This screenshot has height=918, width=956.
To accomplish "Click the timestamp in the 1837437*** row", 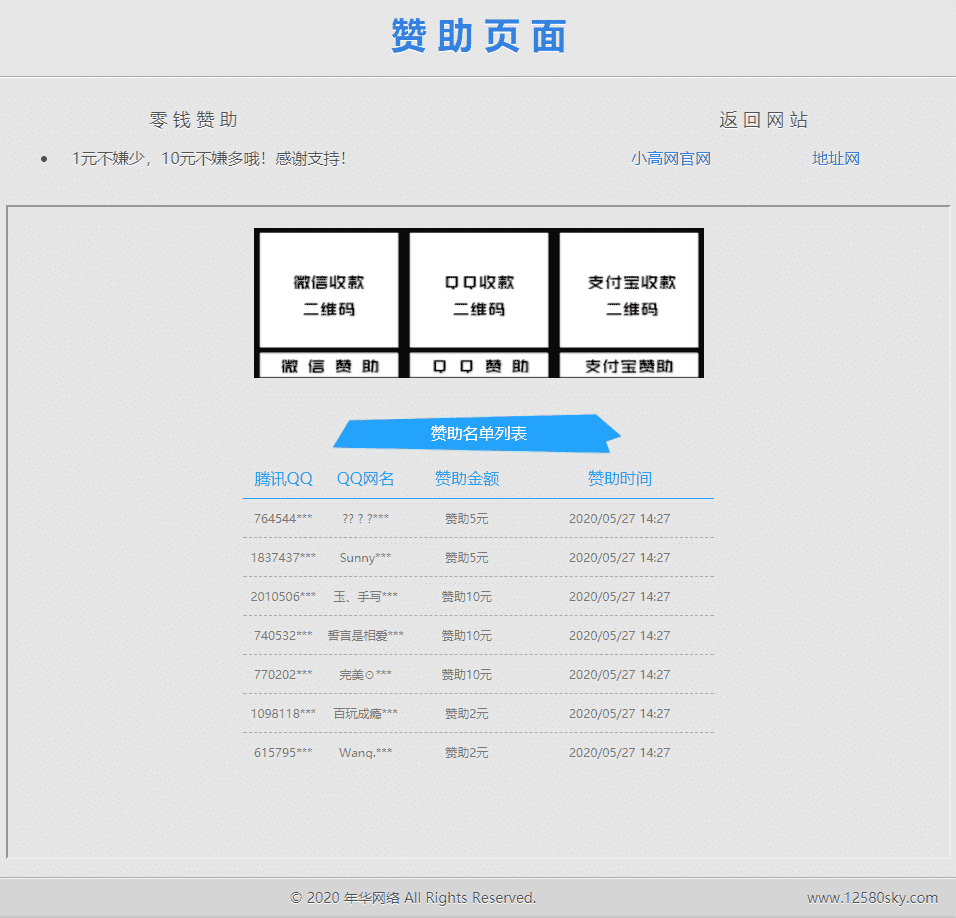I will [619, 558].
